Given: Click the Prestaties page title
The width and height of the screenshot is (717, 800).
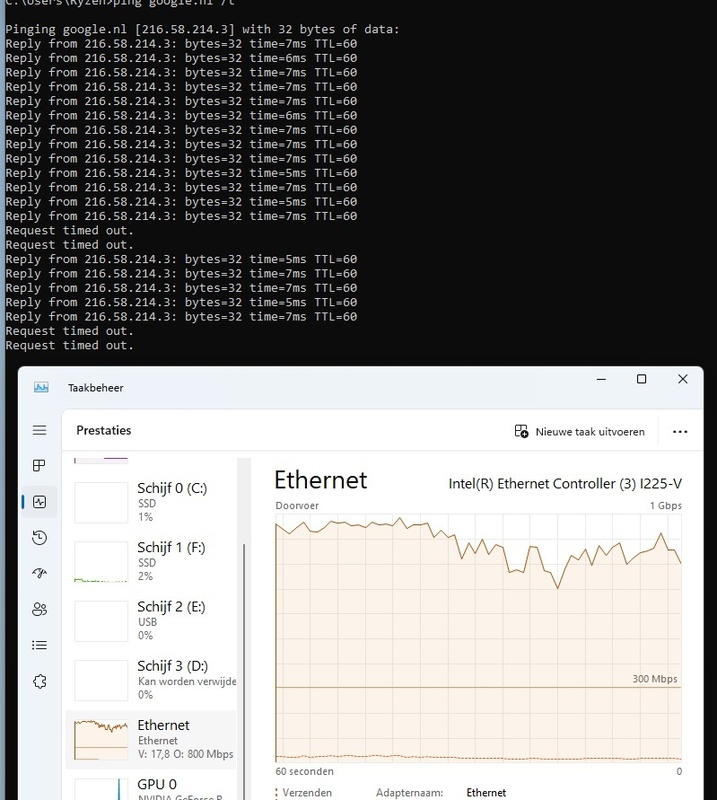Looking at the screenshot, I should [104, 430].
